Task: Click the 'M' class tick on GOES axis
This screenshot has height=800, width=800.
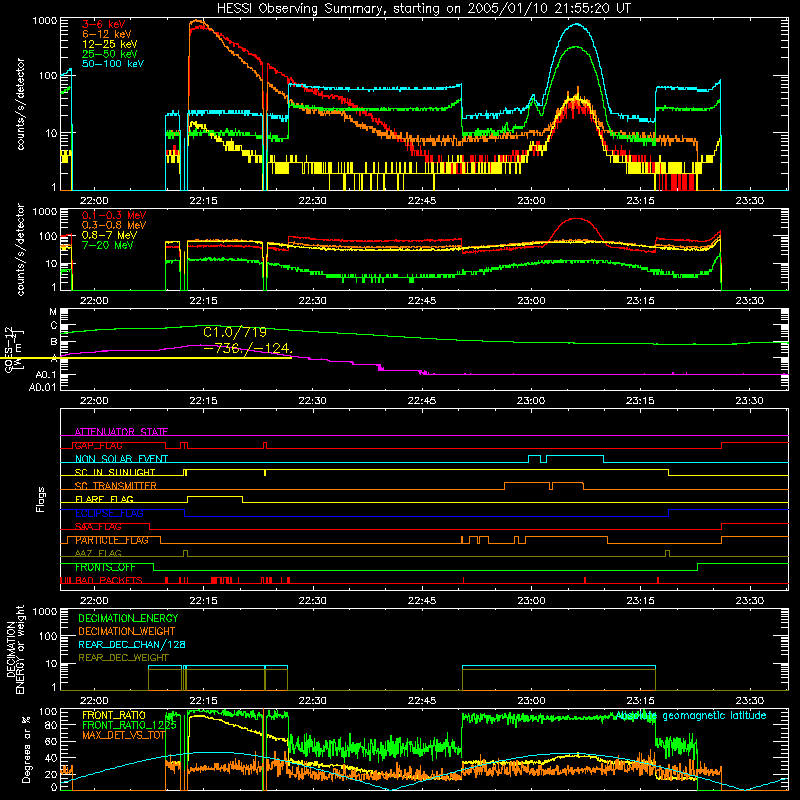Action: 53,312
